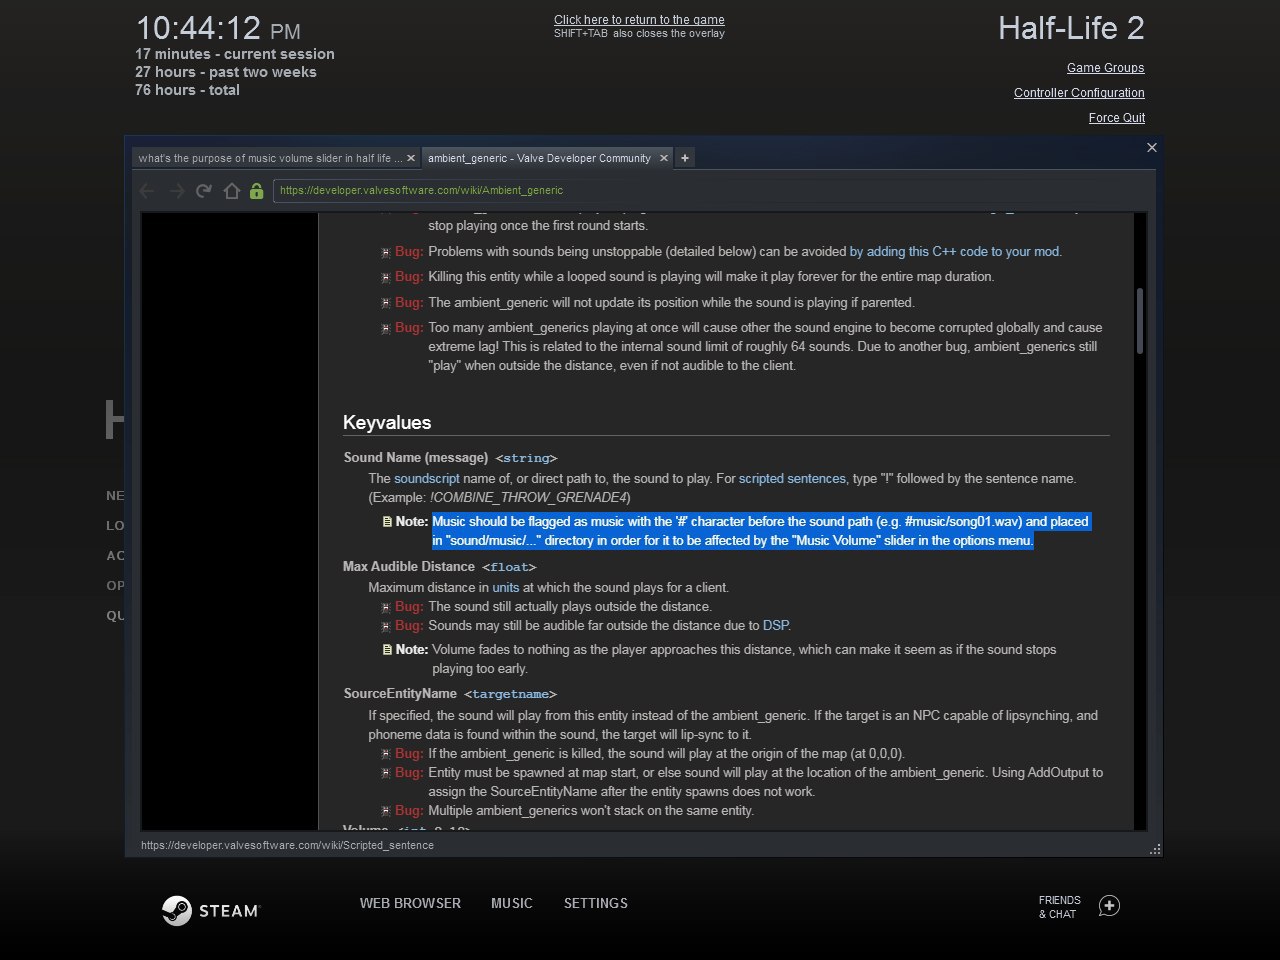Open the SETTINGS overlay section

[596, 903]
